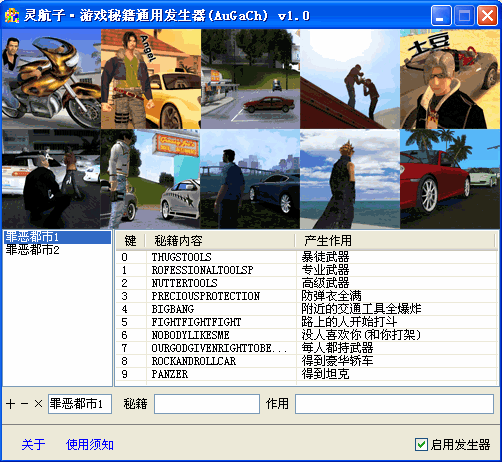Toggle the 启用发生器 checkbox
Screen dimensions: 502x462
pyautogui.click(x=421, y=445)
